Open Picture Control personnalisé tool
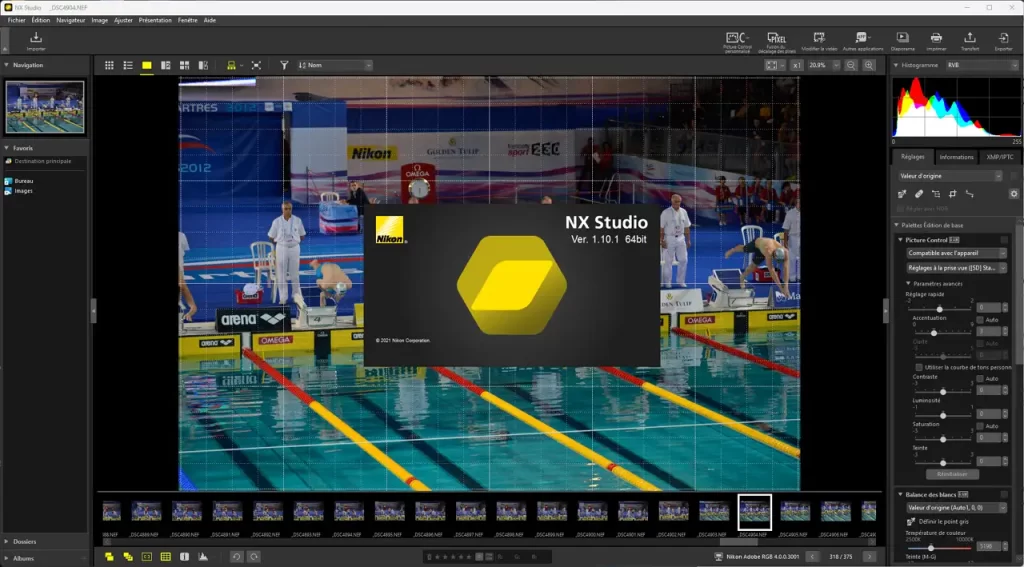 pos(737,42)
